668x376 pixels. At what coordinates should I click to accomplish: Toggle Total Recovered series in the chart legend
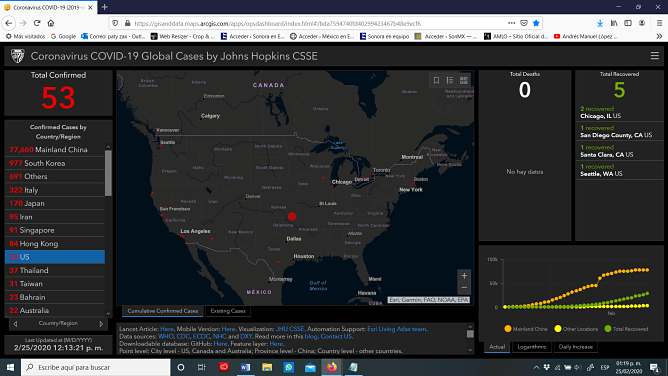tap(626, 329)
